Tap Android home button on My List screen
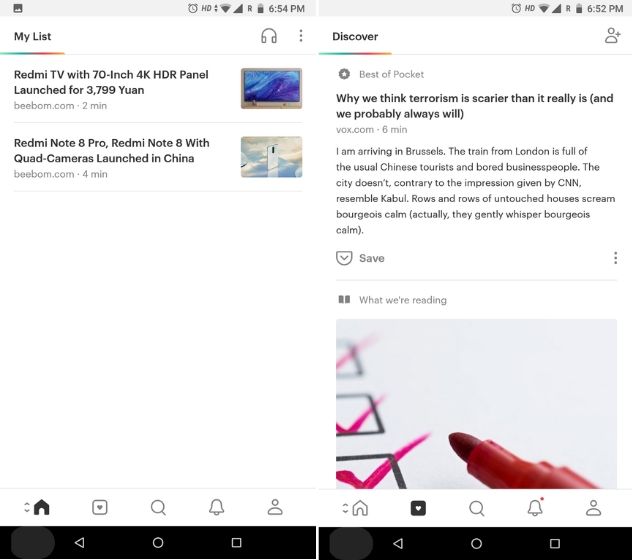 point(158,543)
